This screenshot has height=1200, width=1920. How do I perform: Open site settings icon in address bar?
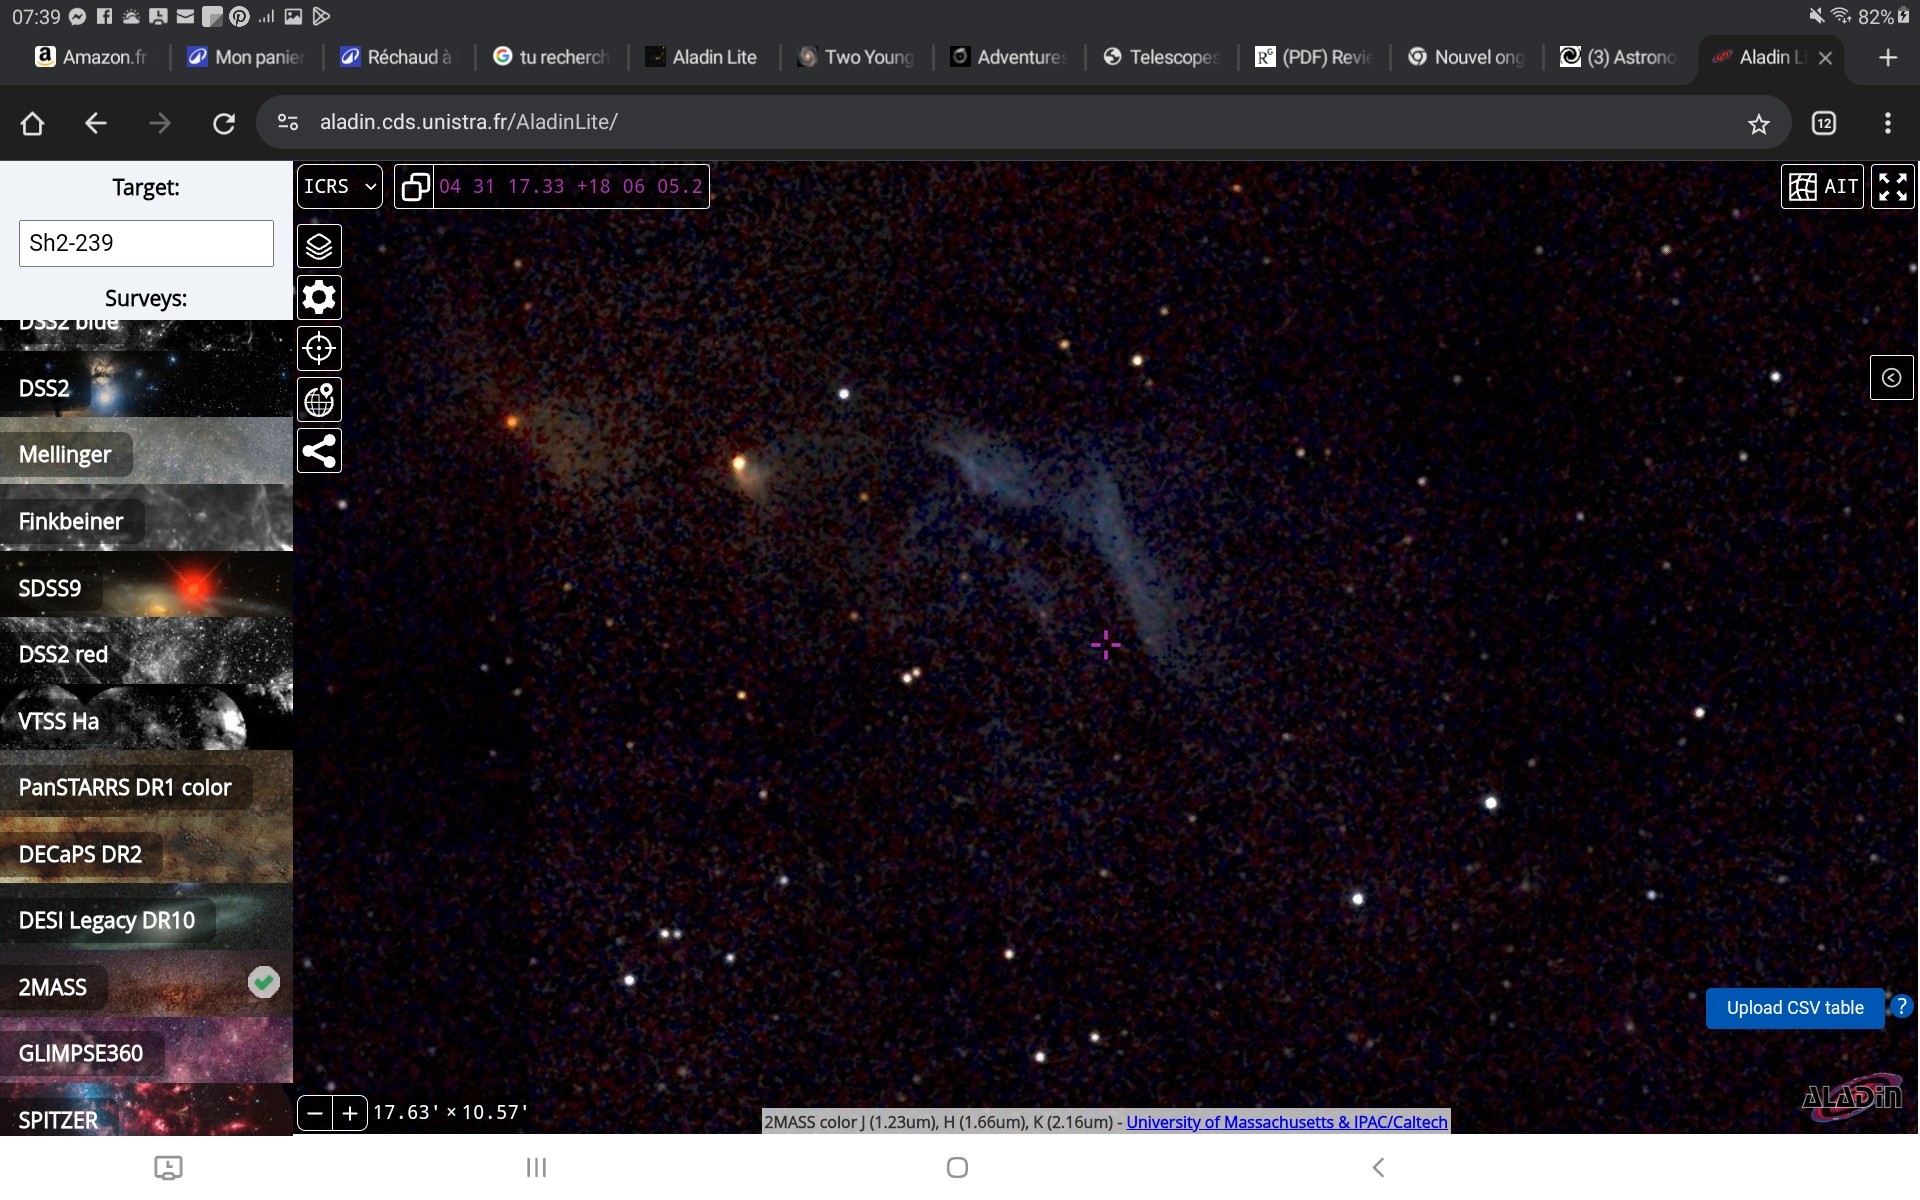[288, 122]
